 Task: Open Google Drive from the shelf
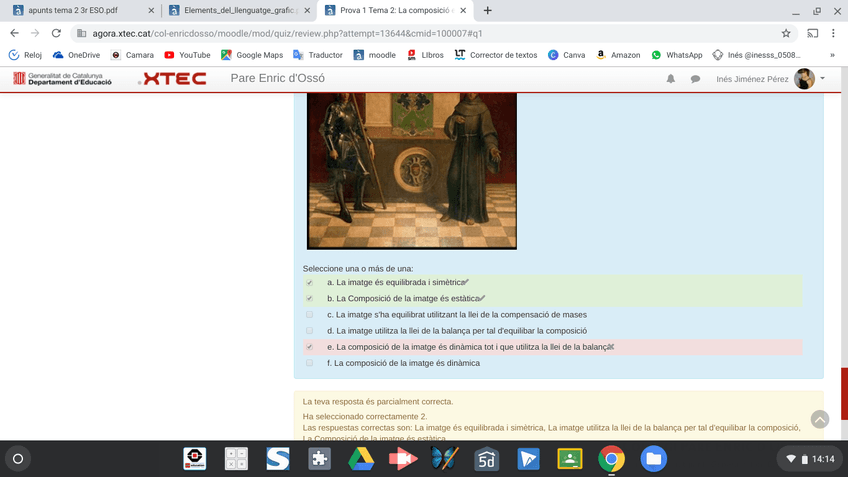tap(361, 459)
